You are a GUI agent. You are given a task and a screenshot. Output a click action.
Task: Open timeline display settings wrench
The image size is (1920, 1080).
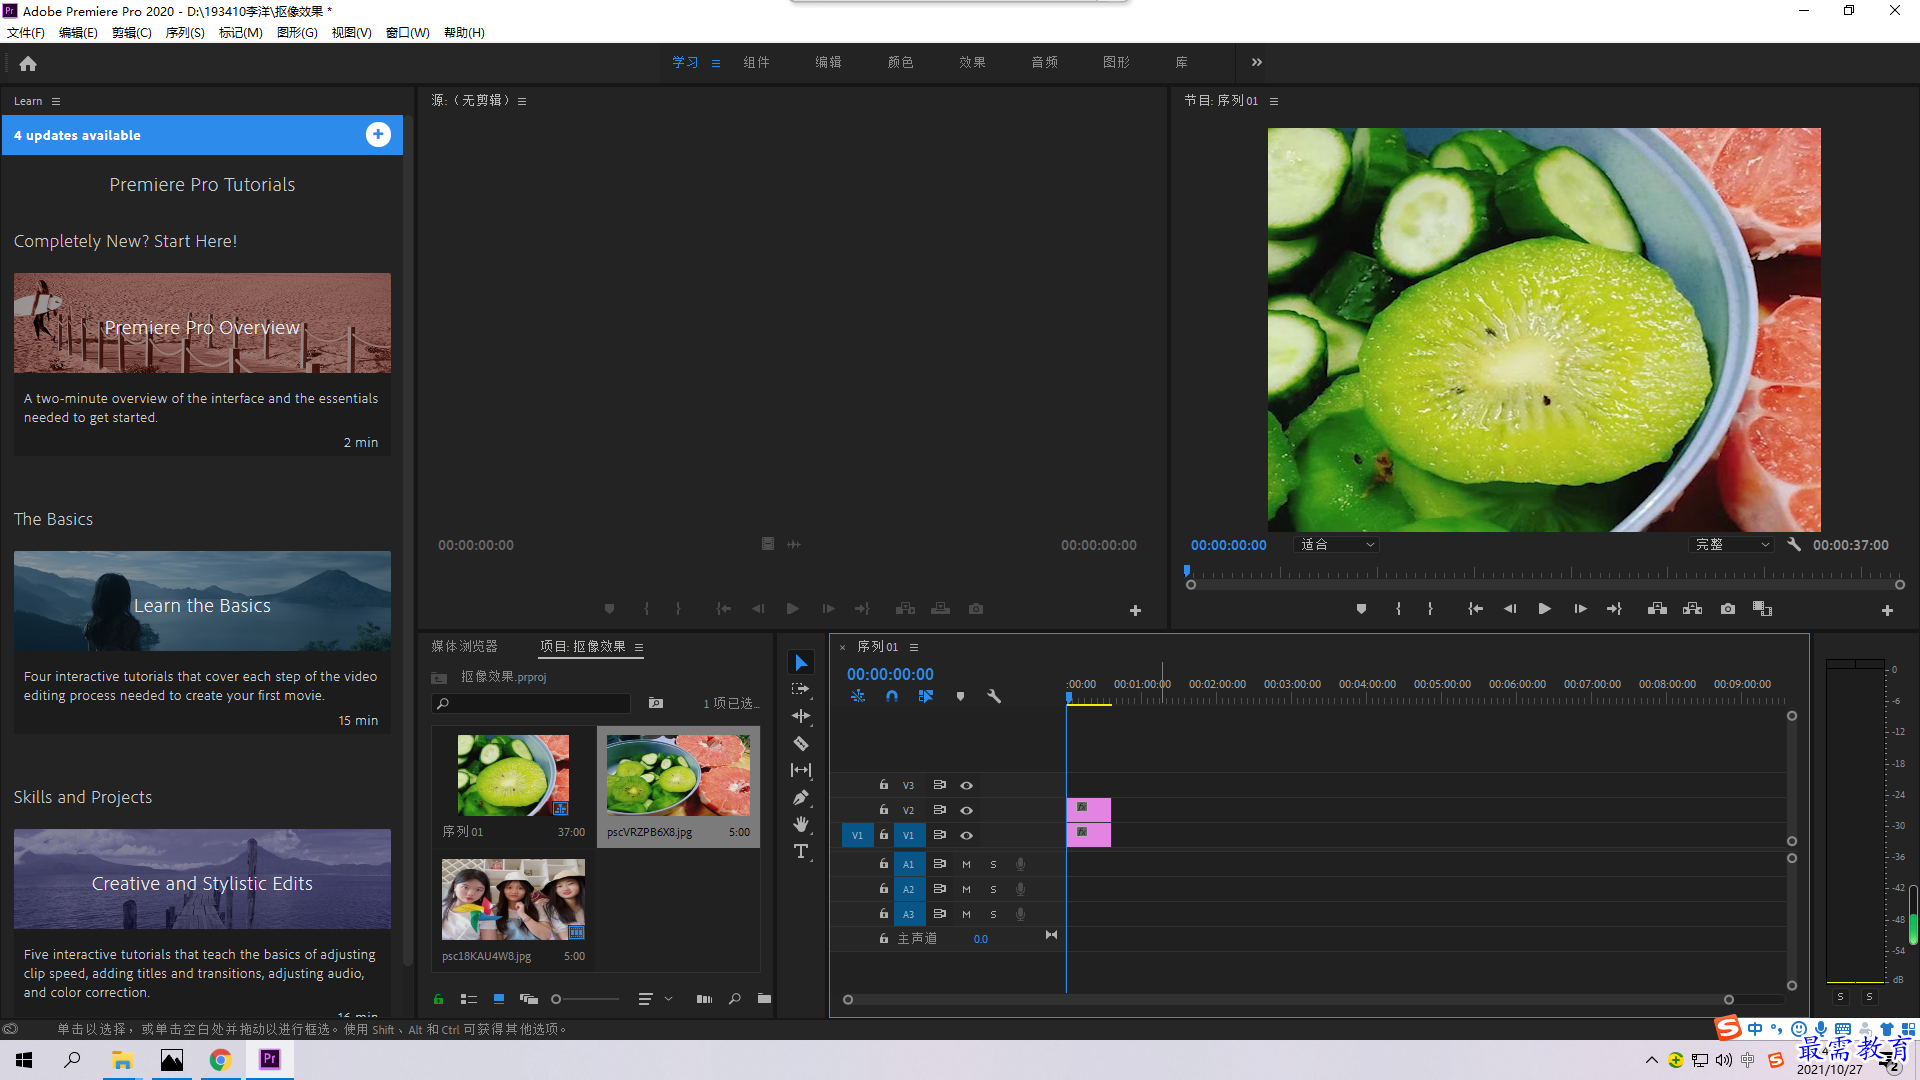[994, 696]
